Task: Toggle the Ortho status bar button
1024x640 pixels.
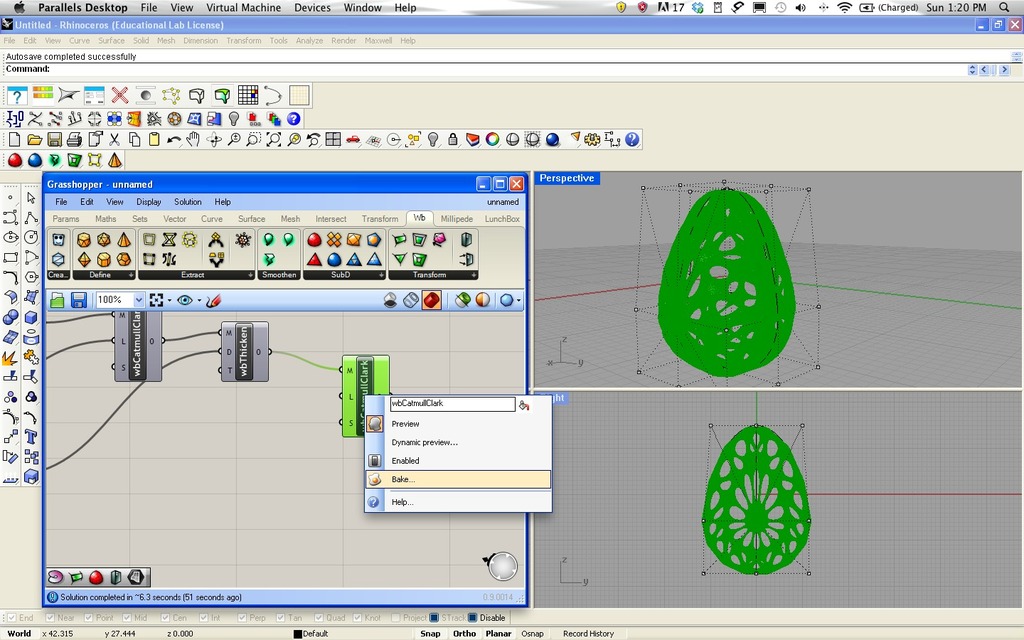Action: [464, 633]
